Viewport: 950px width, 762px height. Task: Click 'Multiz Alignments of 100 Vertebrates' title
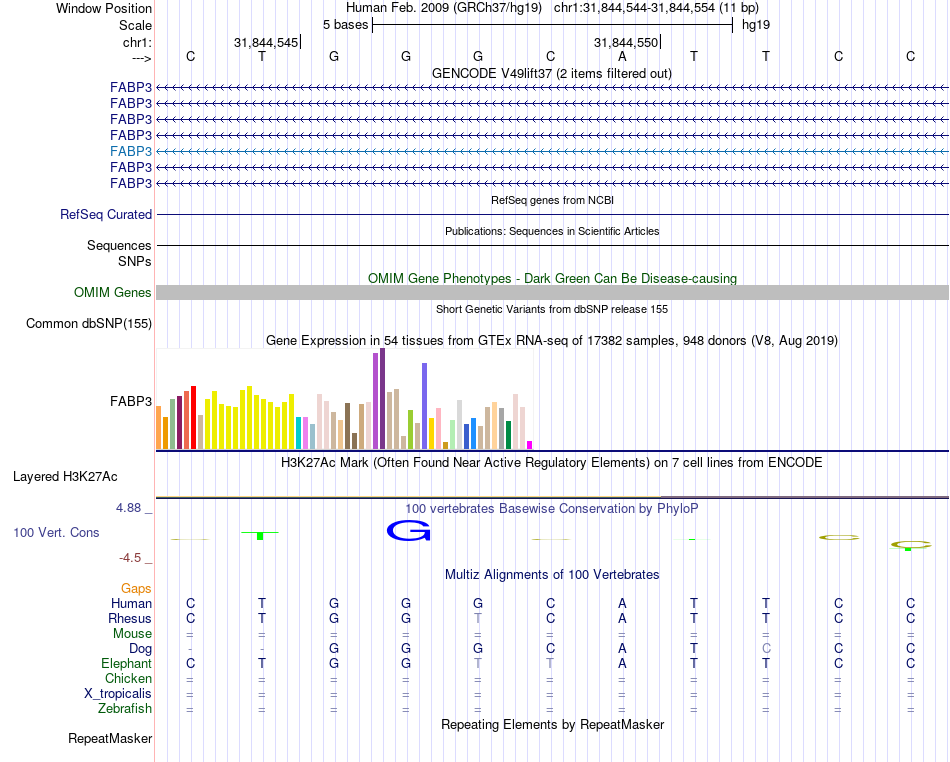[552, 574]
